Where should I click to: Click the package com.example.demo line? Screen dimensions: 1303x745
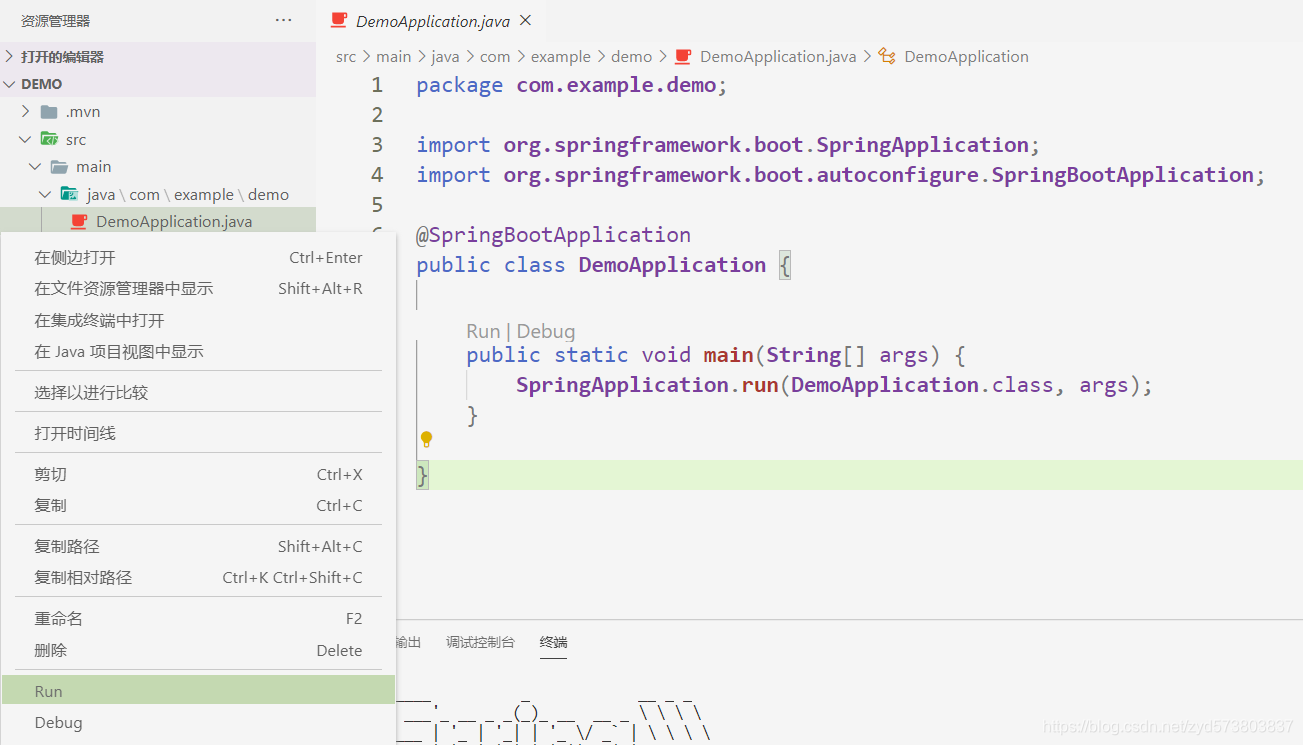572,85
